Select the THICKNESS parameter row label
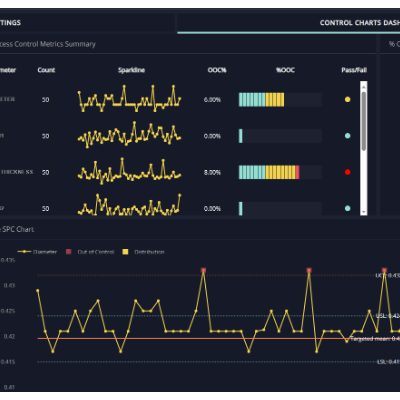This screenshot has height=400, width=400. 17,172
